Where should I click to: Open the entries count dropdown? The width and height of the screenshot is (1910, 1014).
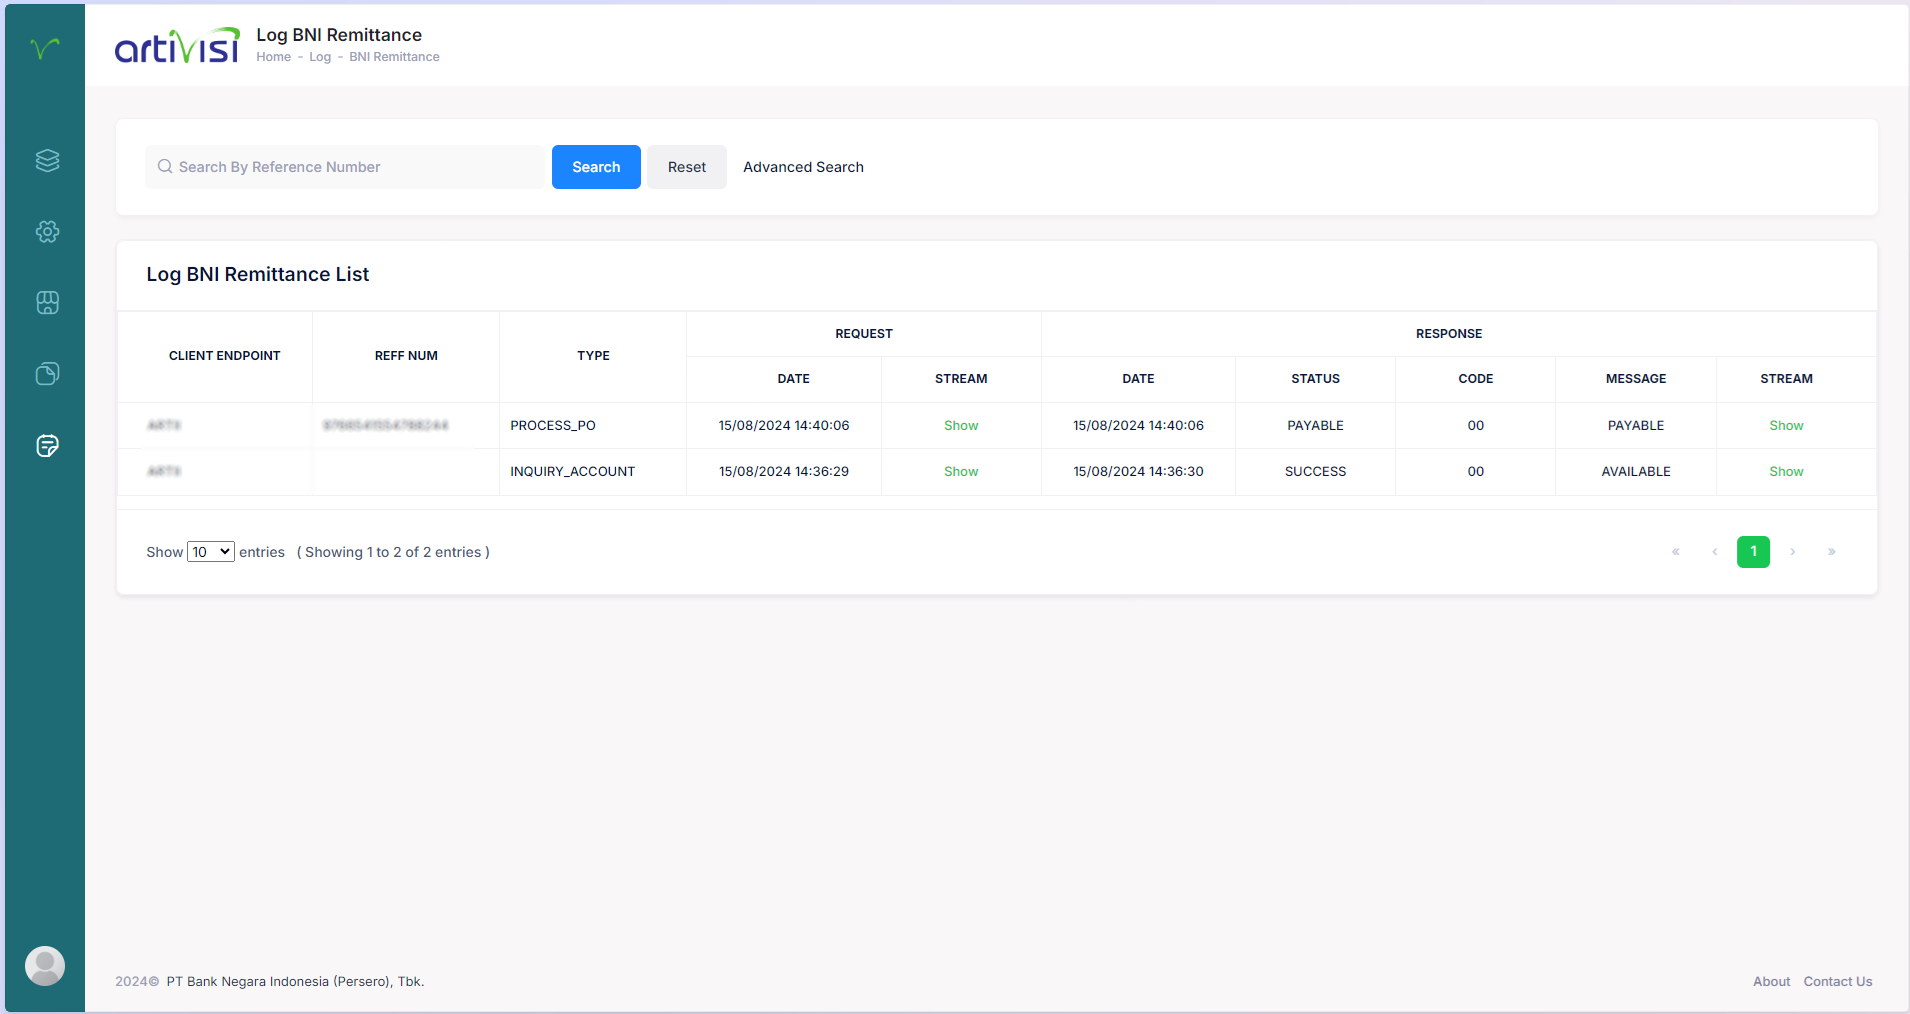point(210,551)
